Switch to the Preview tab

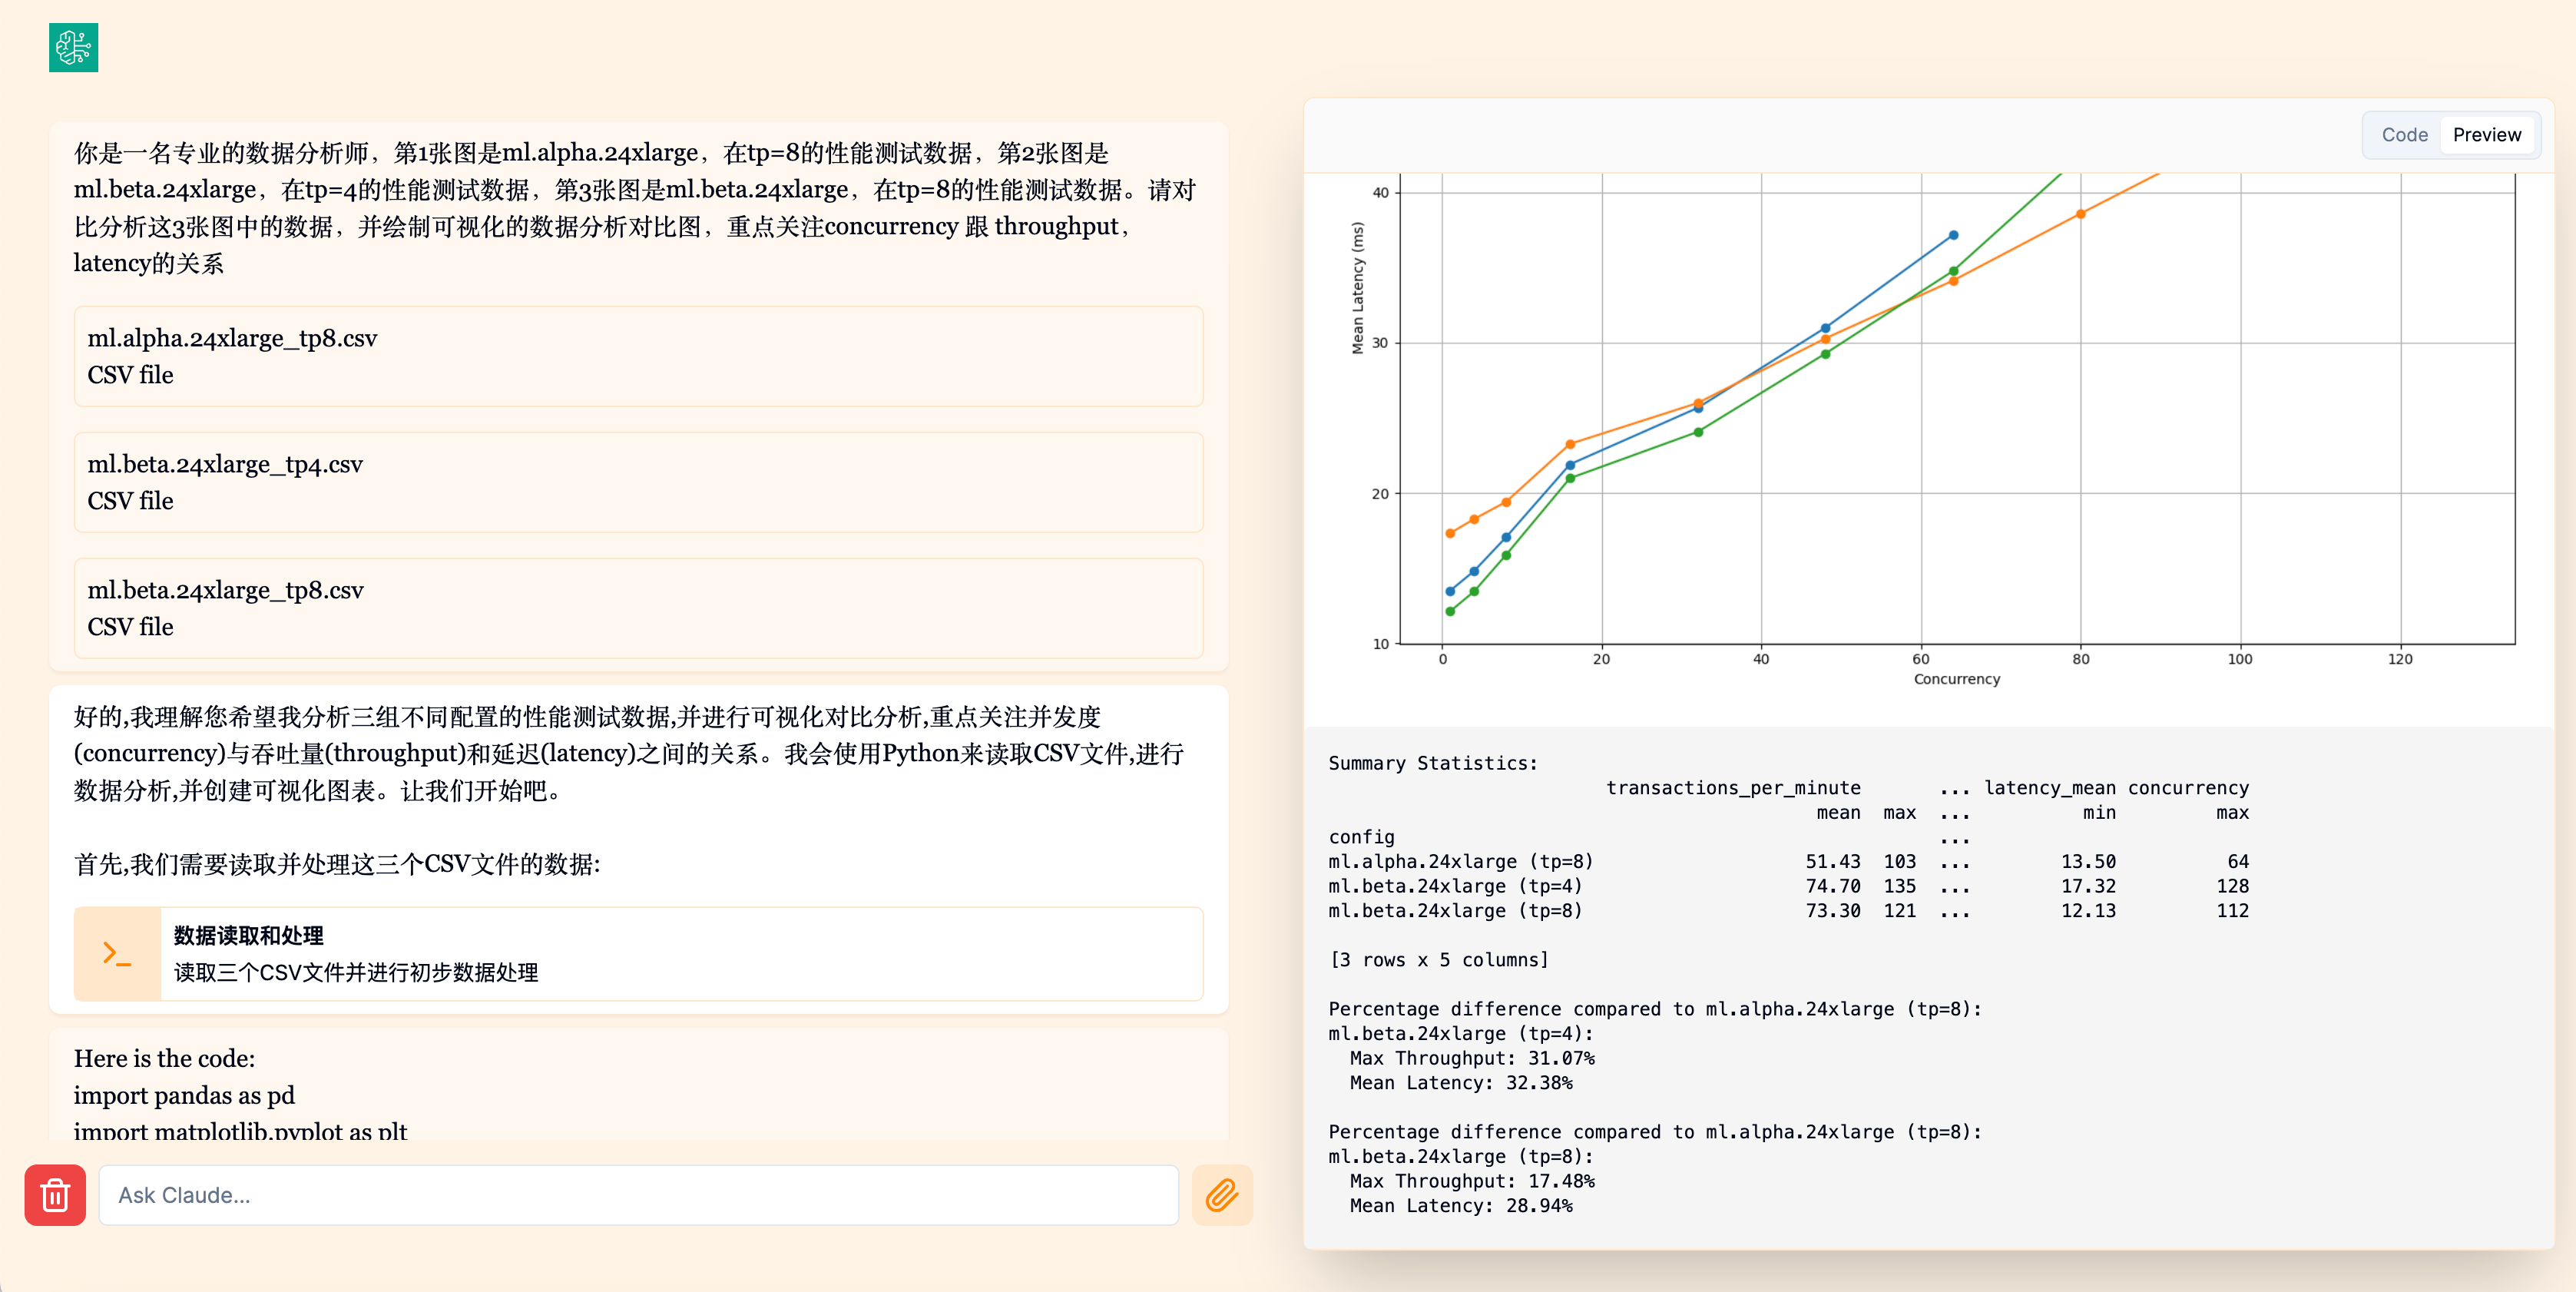tap(2486, 135)
